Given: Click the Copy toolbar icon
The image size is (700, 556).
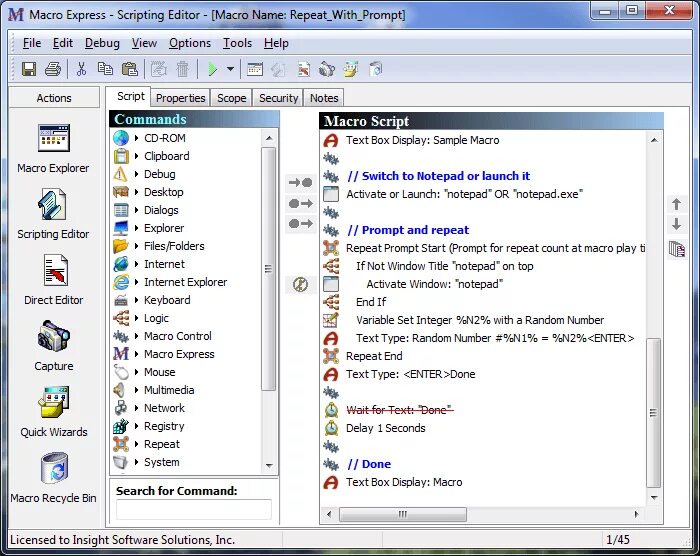Looking at the screenshot, I should pos(105,69).
